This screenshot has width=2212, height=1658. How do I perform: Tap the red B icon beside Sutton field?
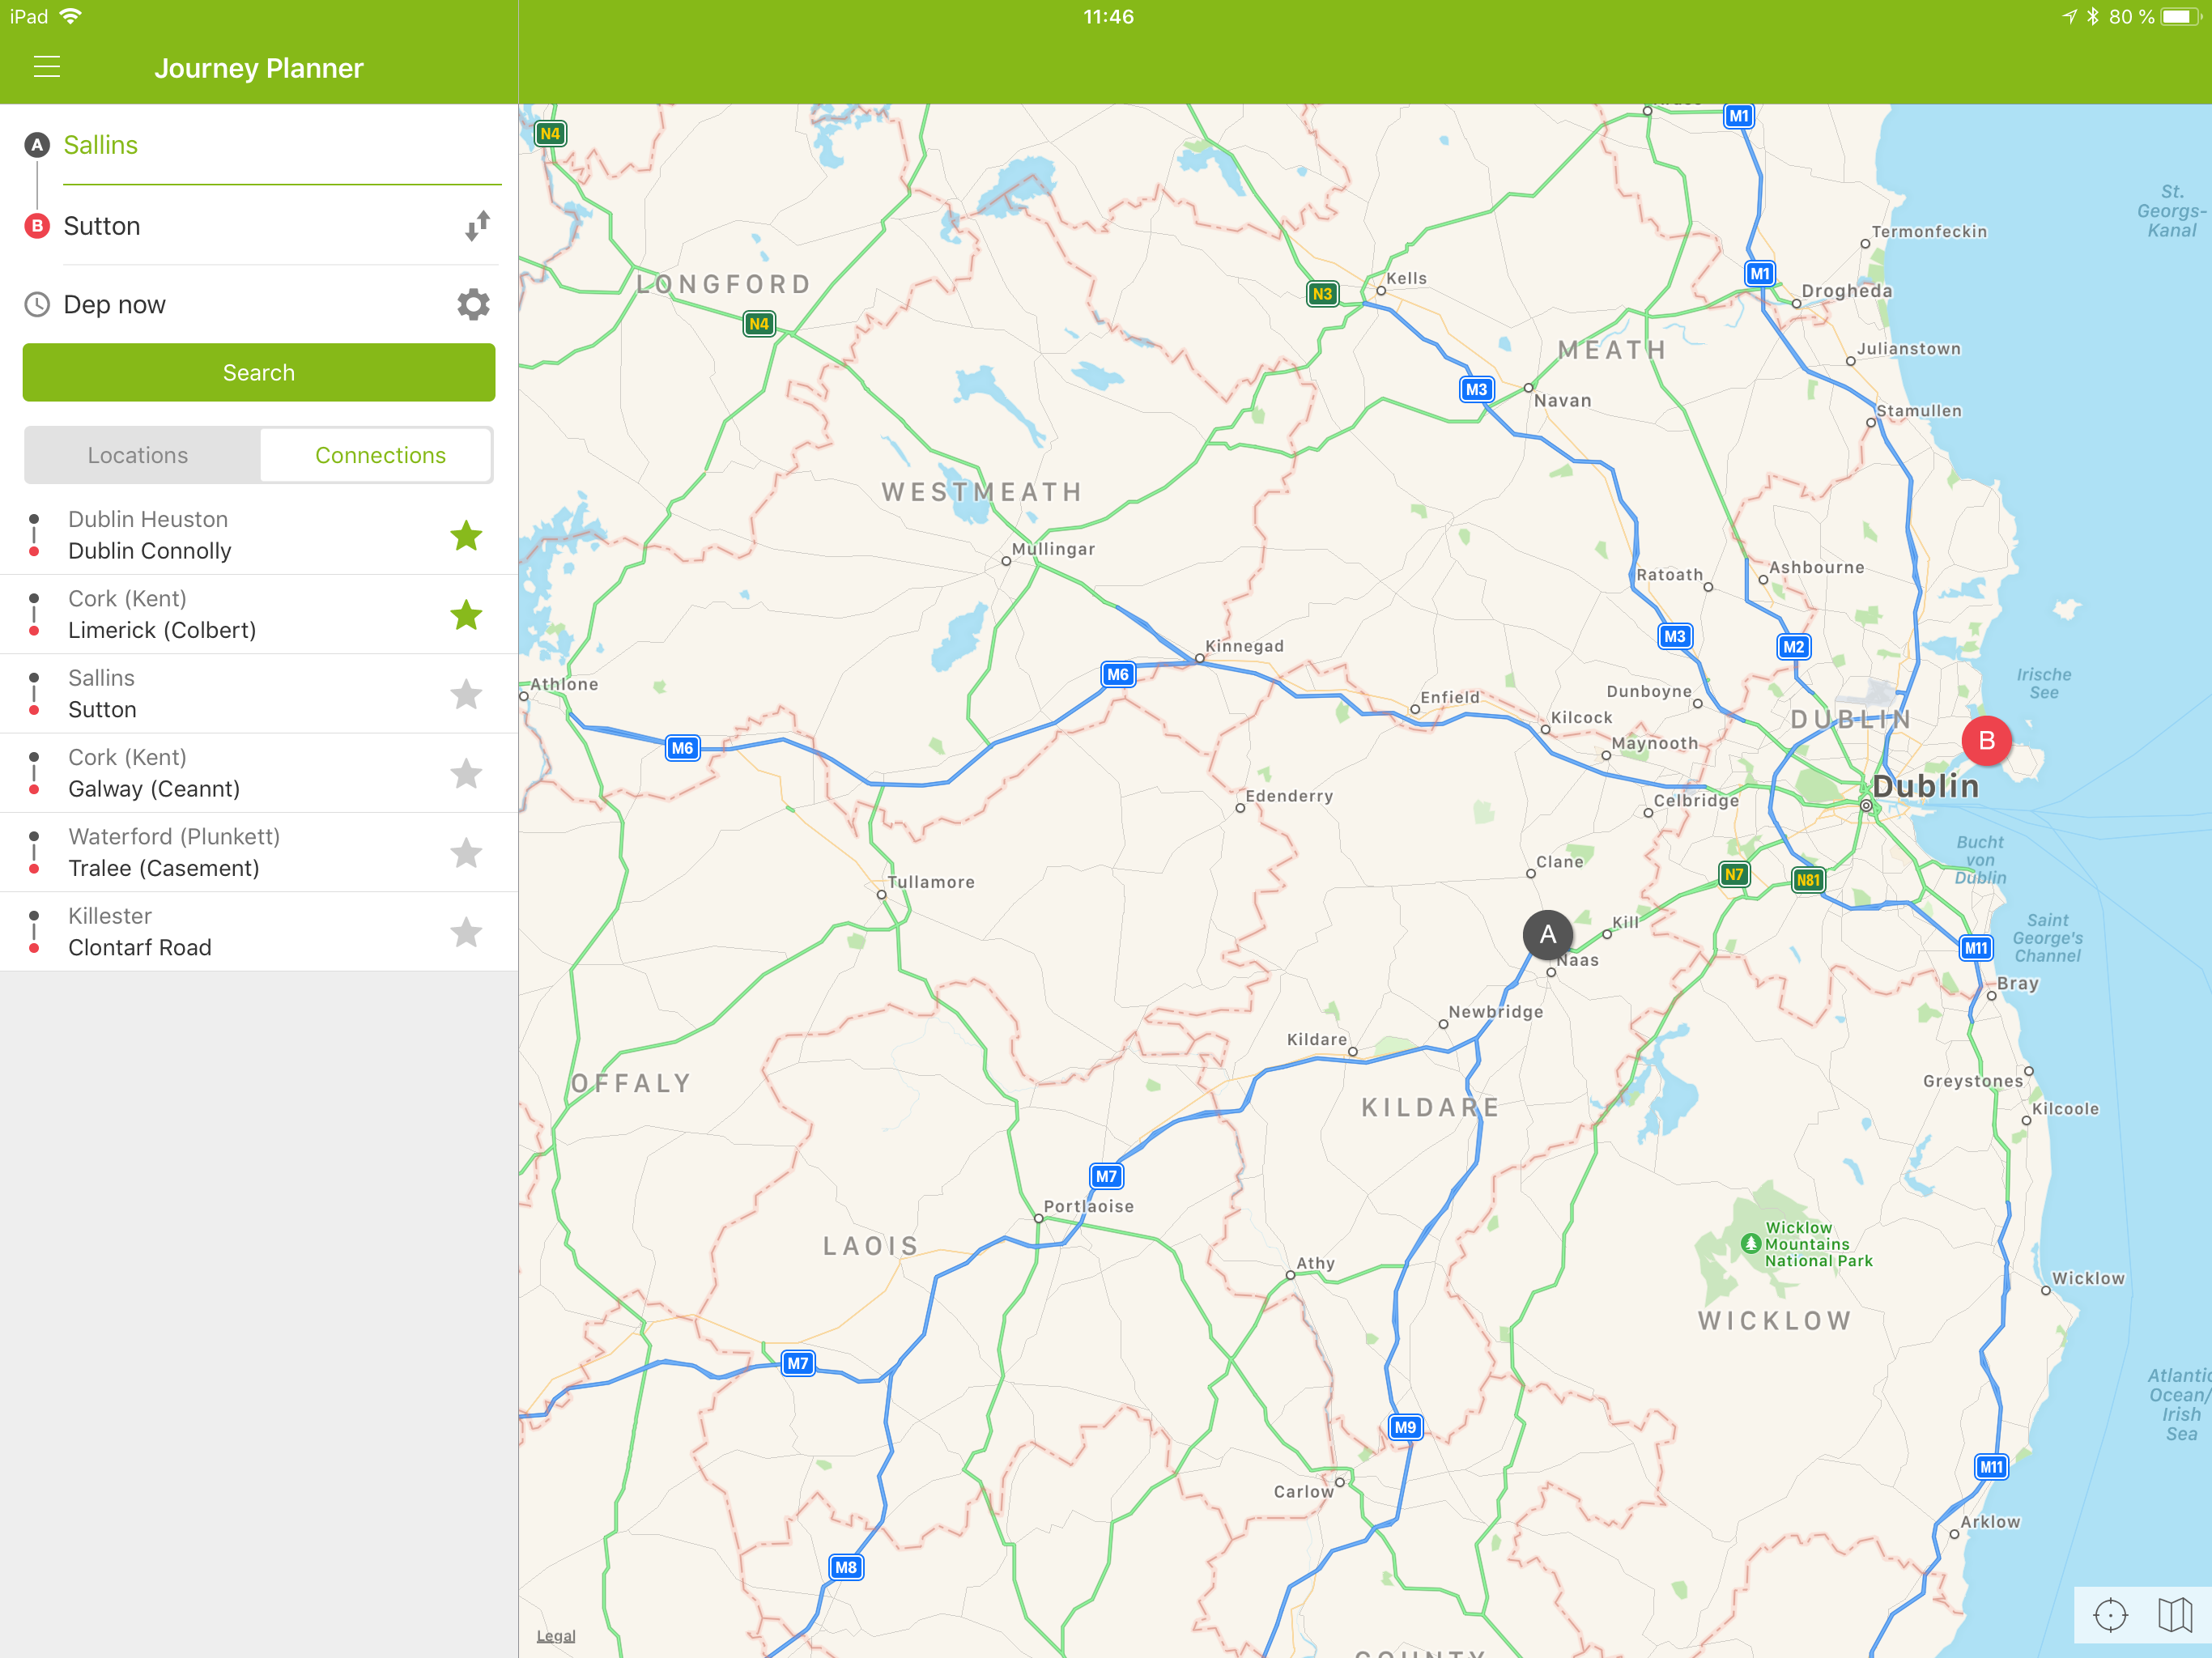(x=37, y=226)
